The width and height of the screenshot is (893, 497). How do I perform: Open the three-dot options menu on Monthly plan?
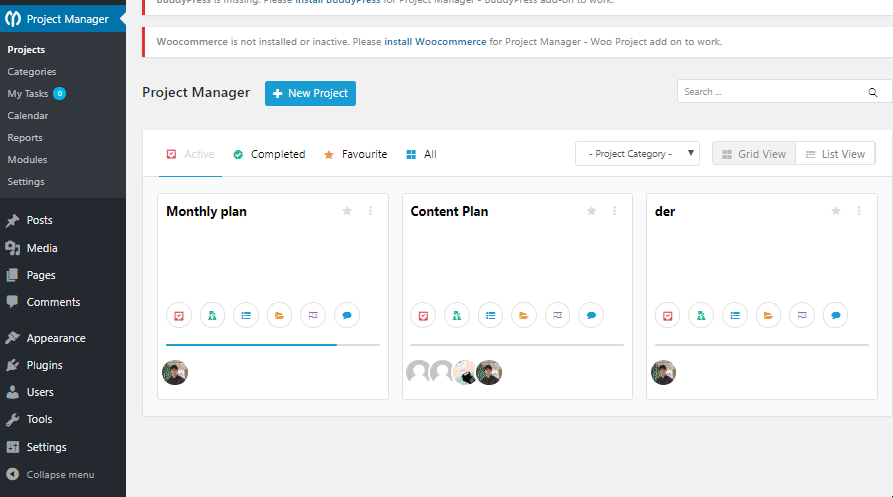click(370, 211)
